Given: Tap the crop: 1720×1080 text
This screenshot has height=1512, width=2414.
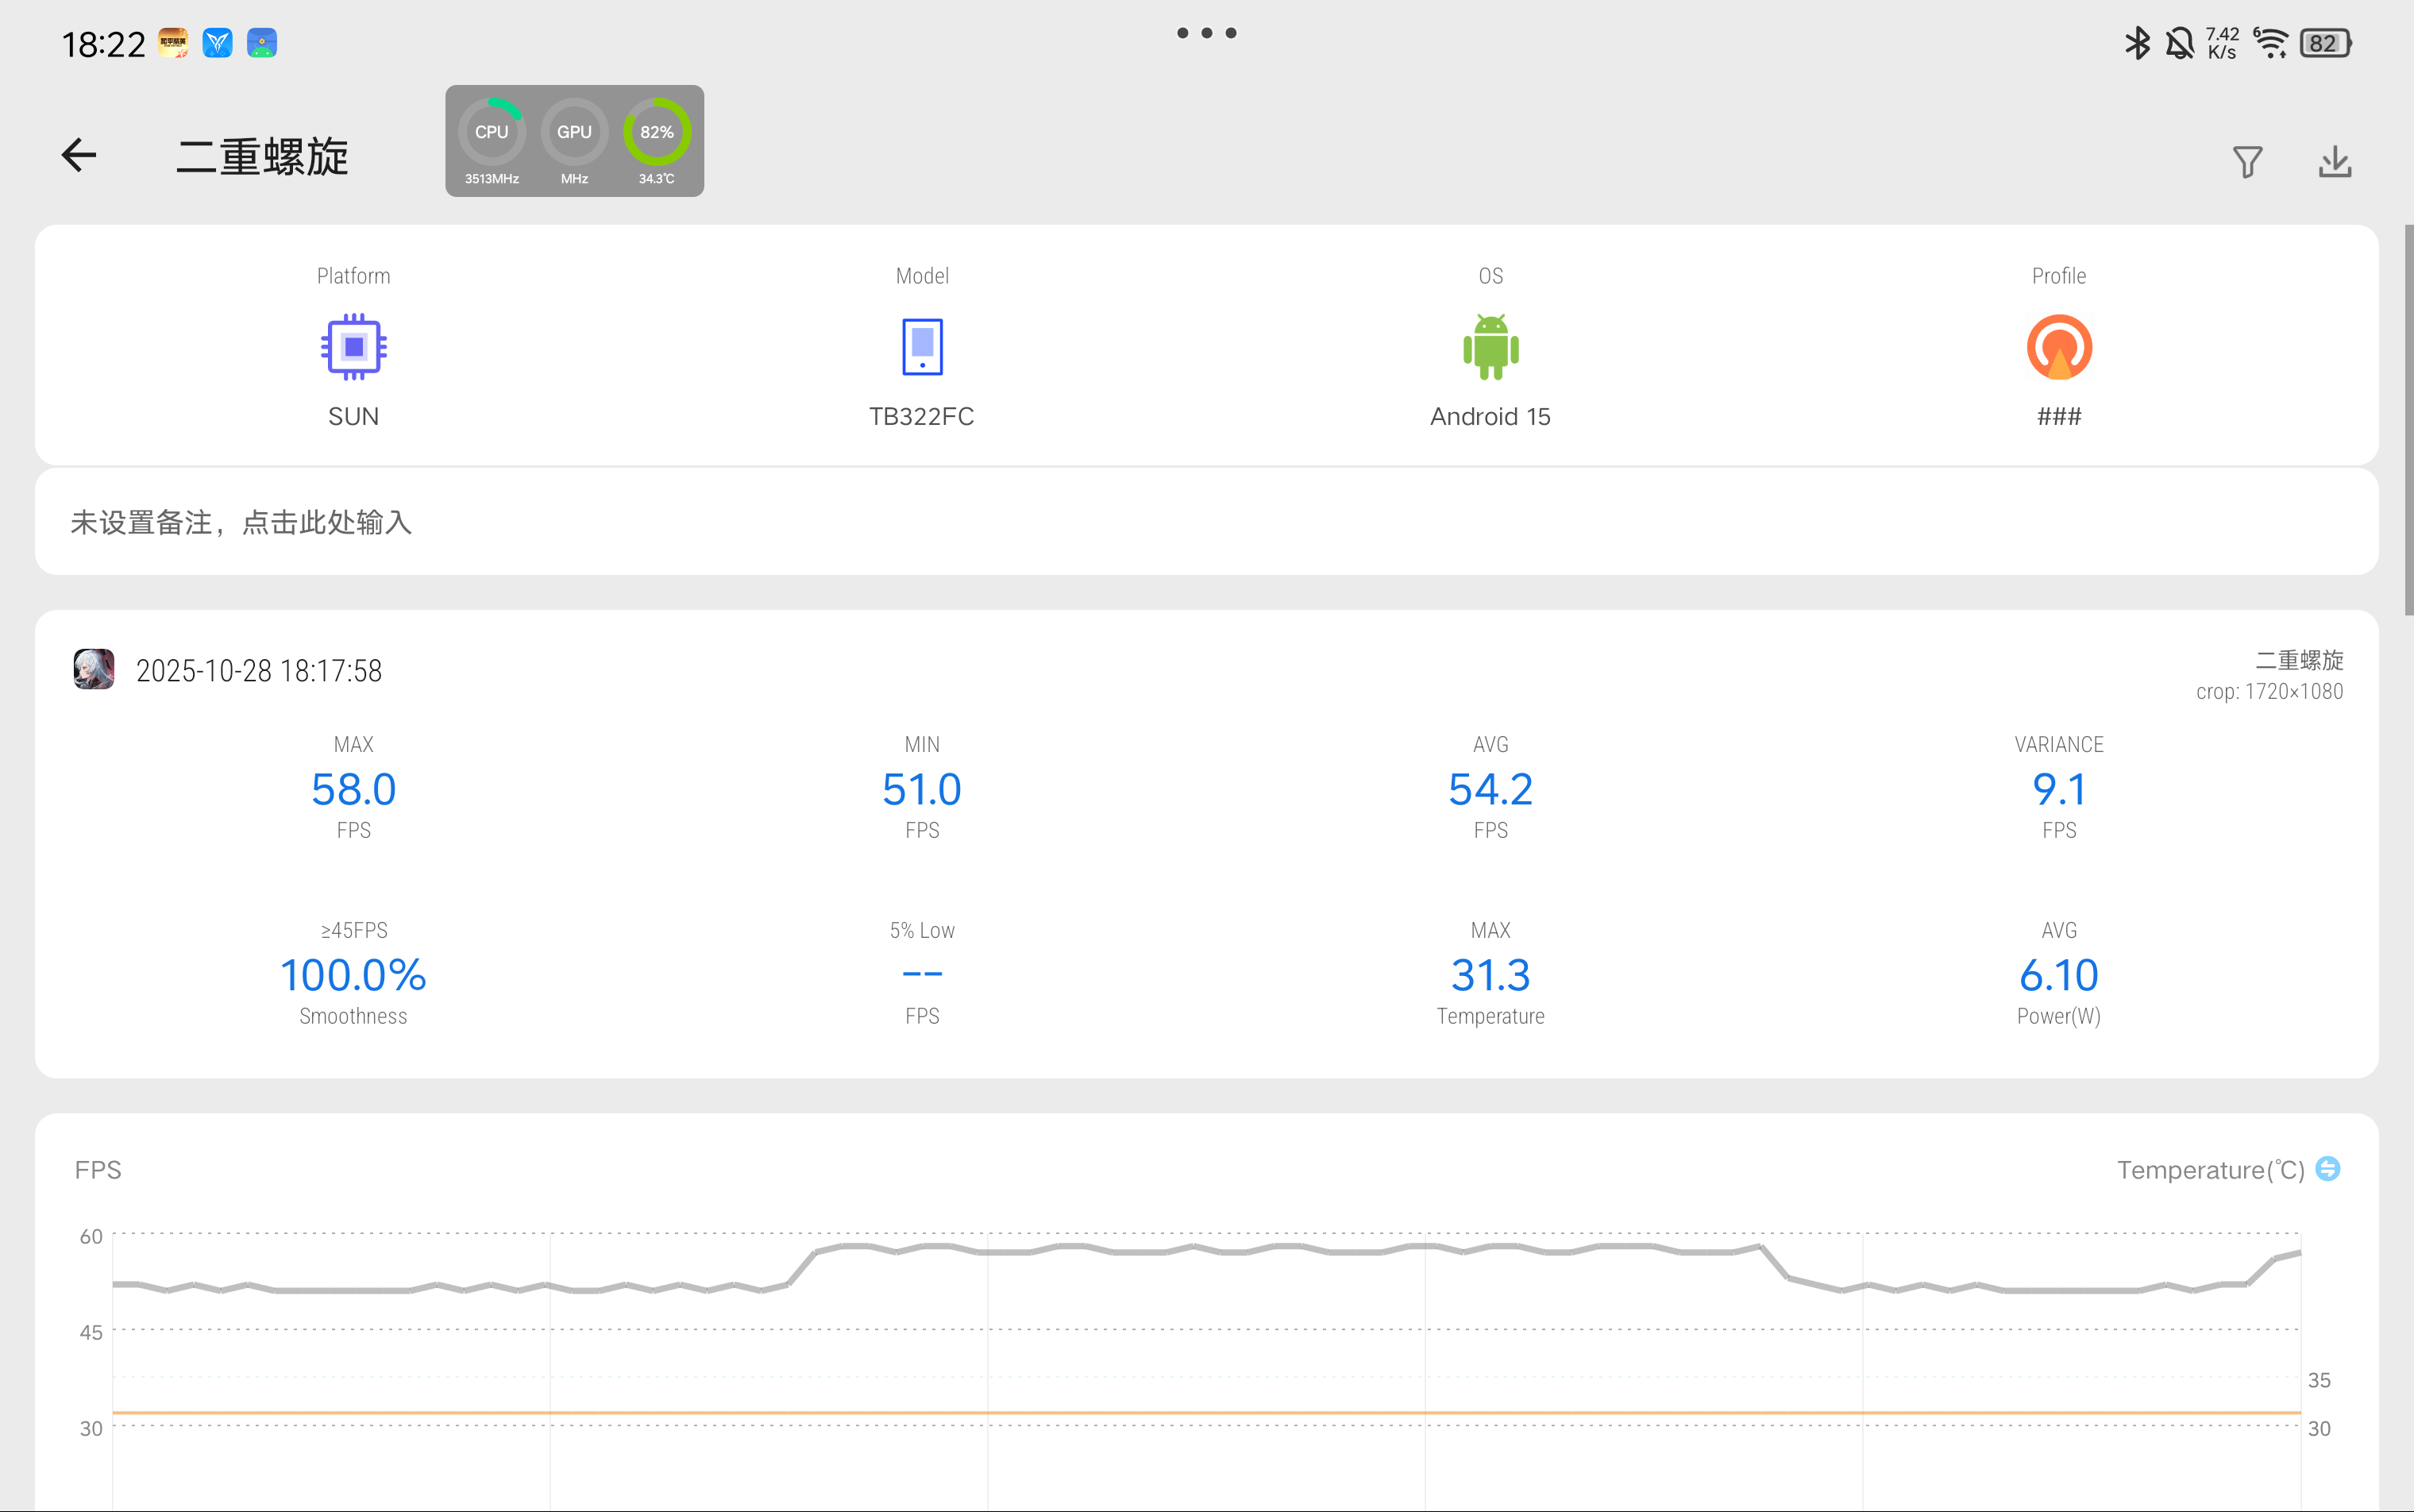Looking at the screenshot, I should (x=2269, y=692).
